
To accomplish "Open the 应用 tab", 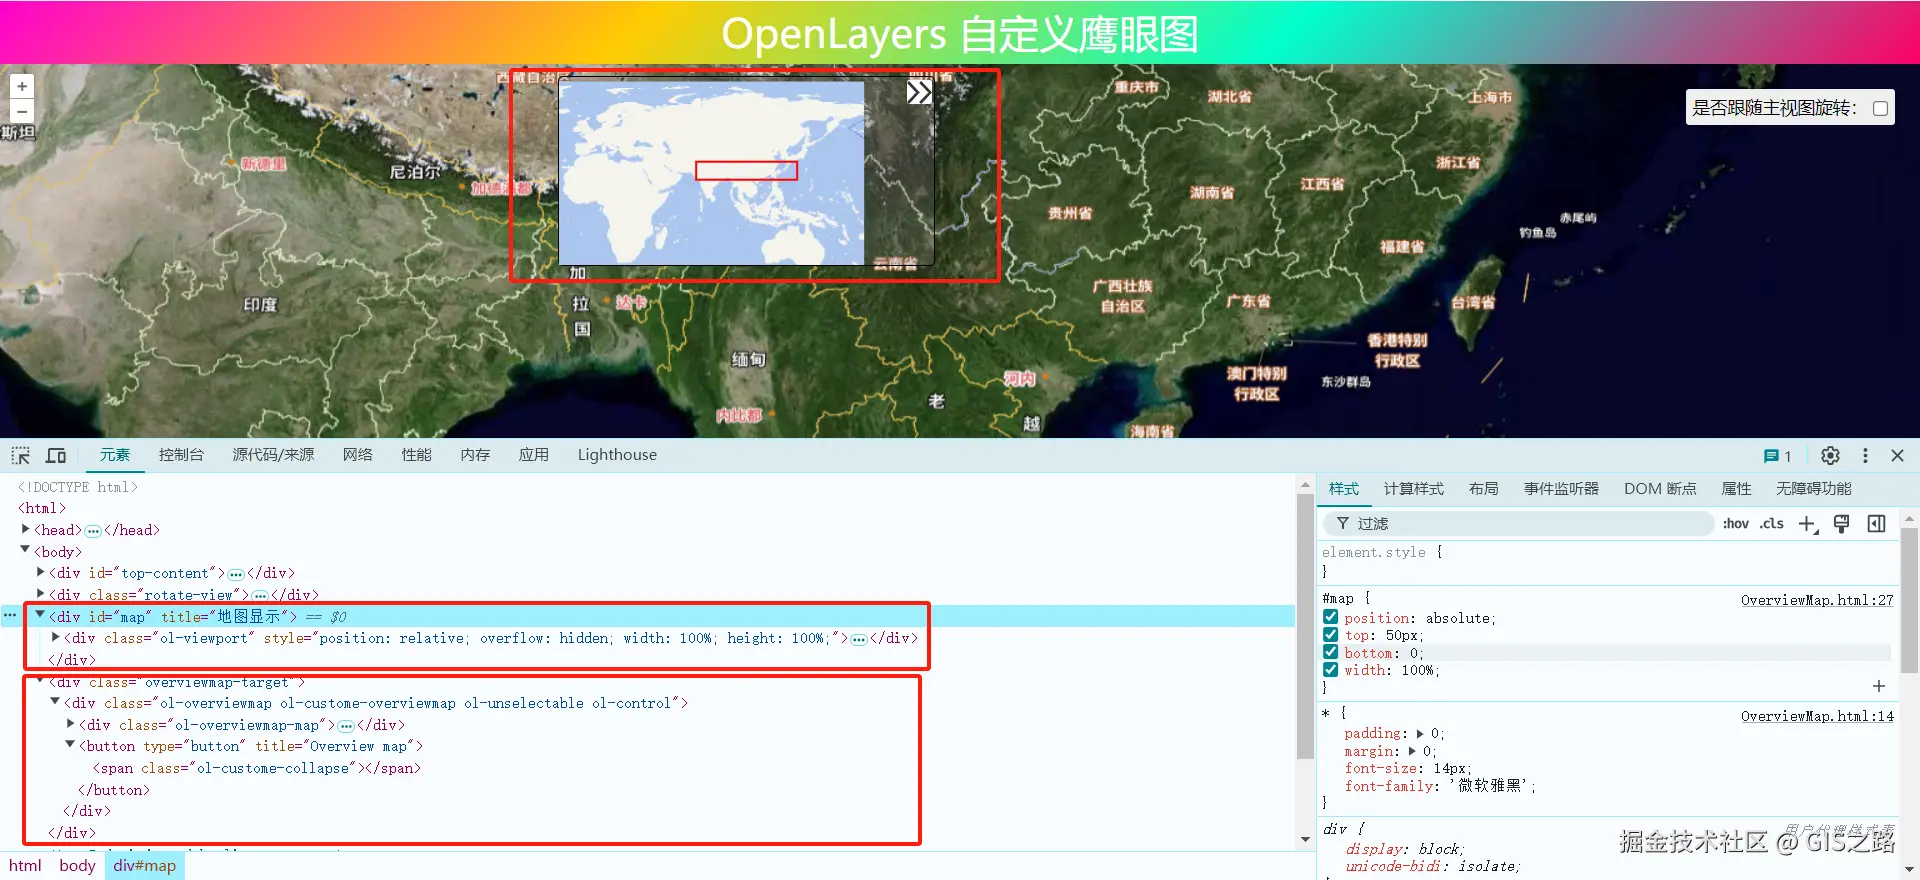I will (533, 455).
